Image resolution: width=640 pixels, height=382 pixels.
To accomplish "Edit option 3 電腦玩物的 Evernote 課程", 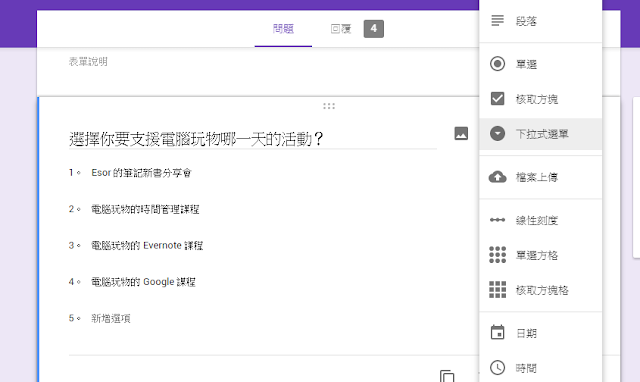I will pyautogui.click(x=147, y=246).
